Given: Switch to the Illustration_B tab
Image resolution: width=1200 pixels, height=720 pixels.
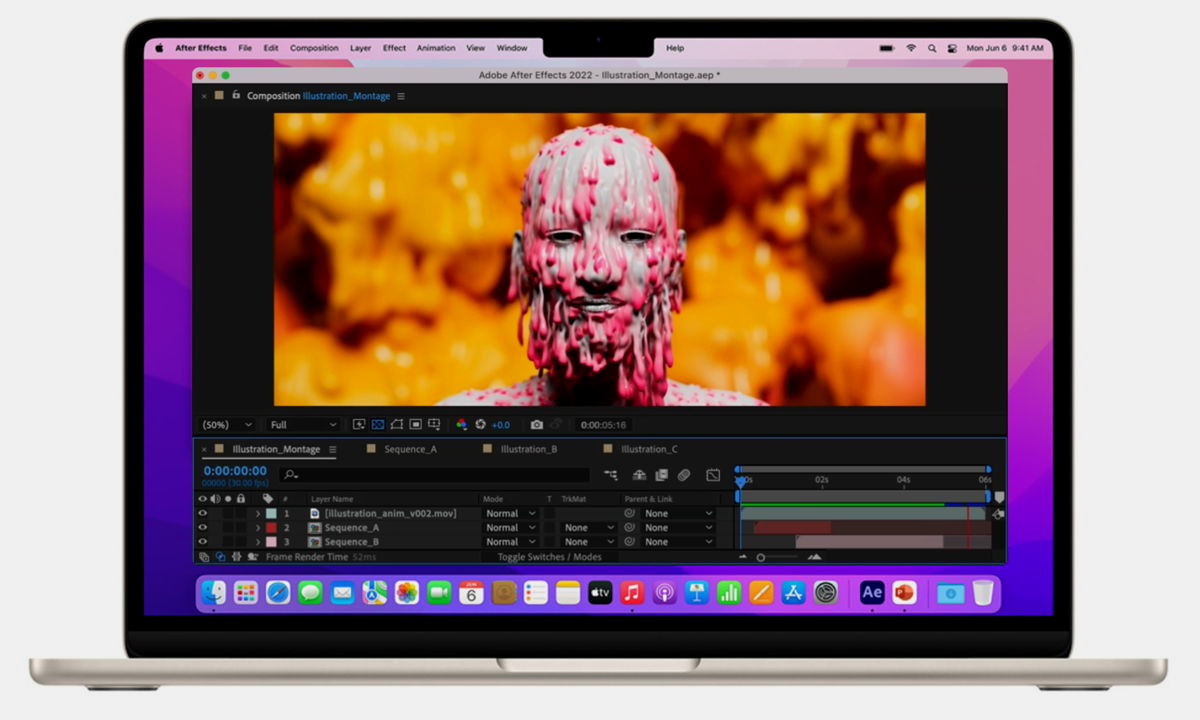Looking at the screenshot, I should (x=530, y=449).
